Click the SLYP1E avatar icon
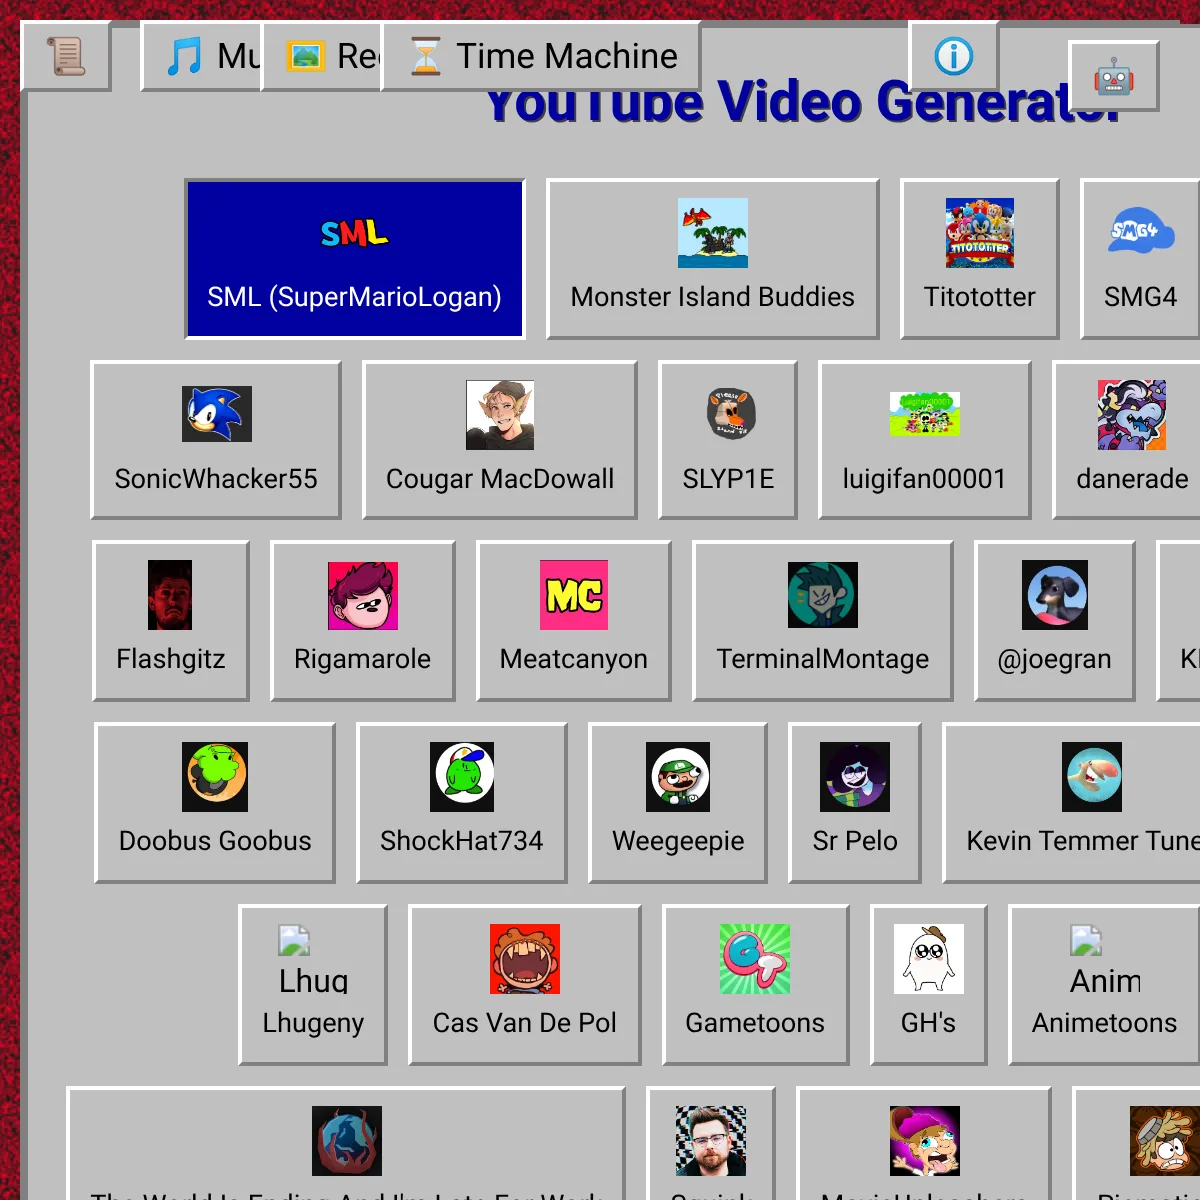 click(731, 414)
